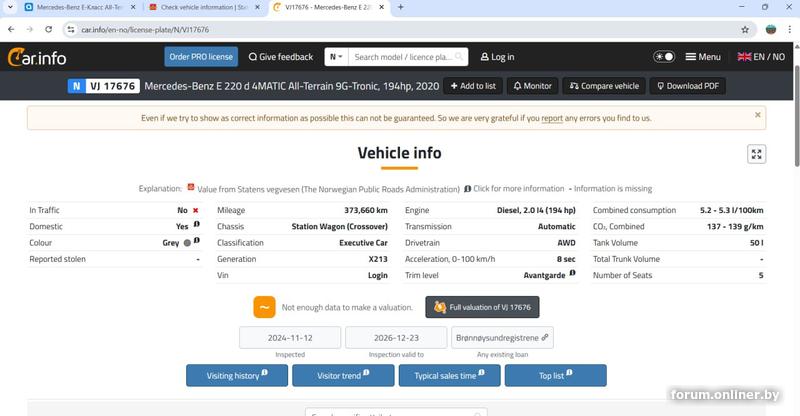Click the magnifier icon in search box
This screenshot has height=416, width=800.
click(459, 56)
